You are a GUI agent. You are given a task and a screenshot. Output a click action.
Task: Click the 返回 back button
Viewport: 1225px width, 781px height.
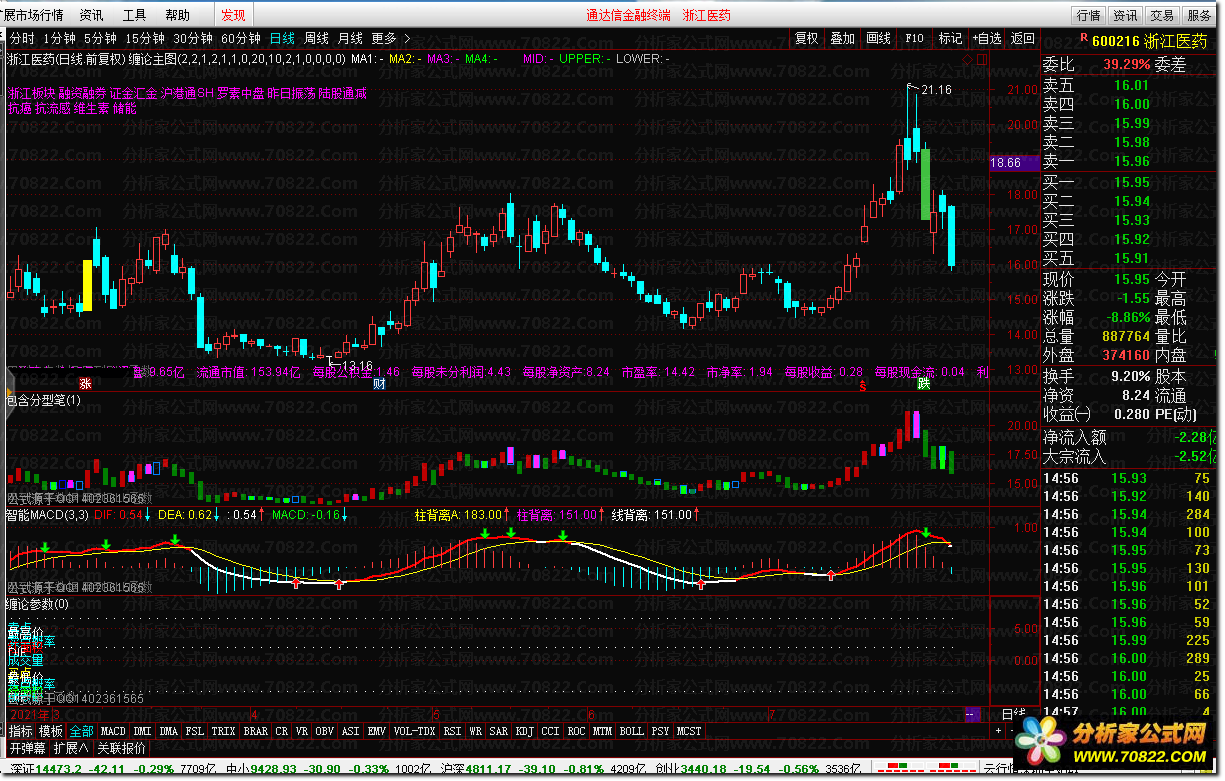pyautogui.click(x=1023, y=39)
